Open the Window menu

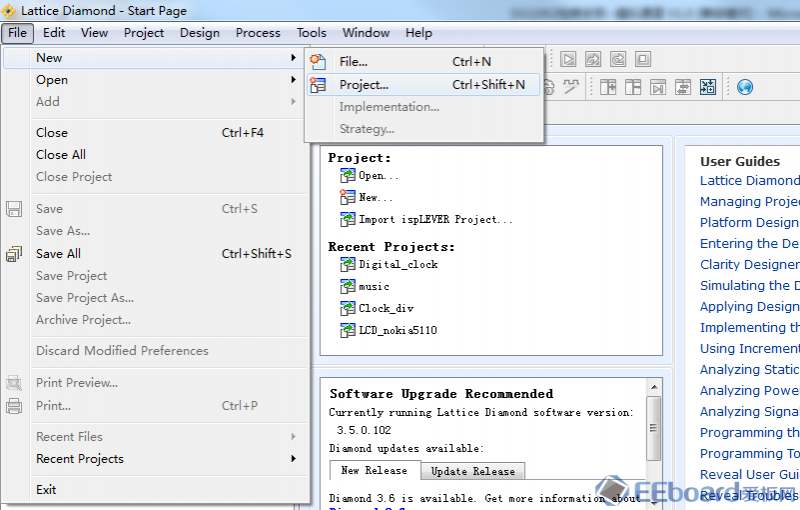[366, 33]
